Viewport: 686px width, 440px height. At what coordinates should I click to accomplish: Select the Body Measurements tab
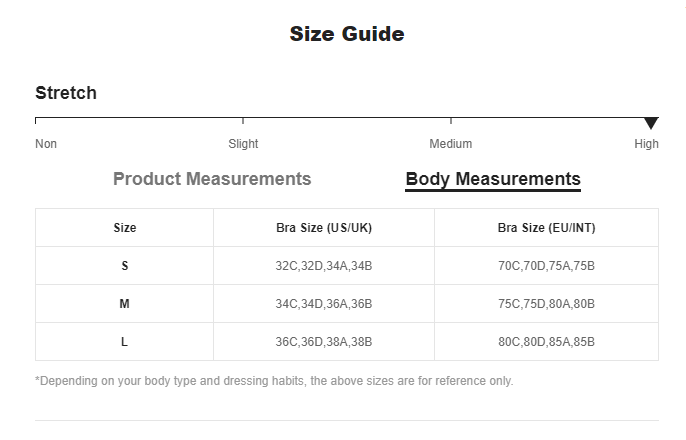(x=493, y=180)
